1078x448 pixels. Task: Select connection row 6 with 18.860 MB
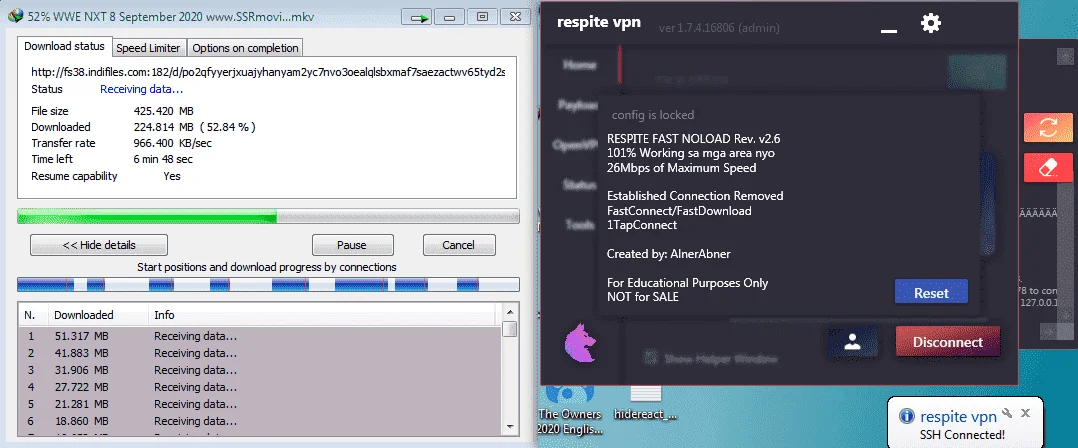tap(261, 421)
